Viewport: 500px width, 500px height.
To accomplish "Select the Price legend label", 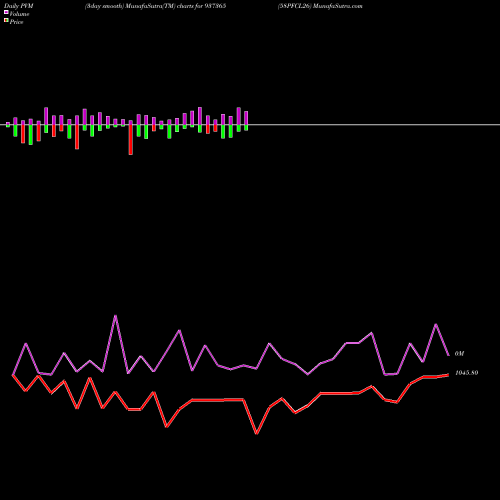I will point(16,22).
